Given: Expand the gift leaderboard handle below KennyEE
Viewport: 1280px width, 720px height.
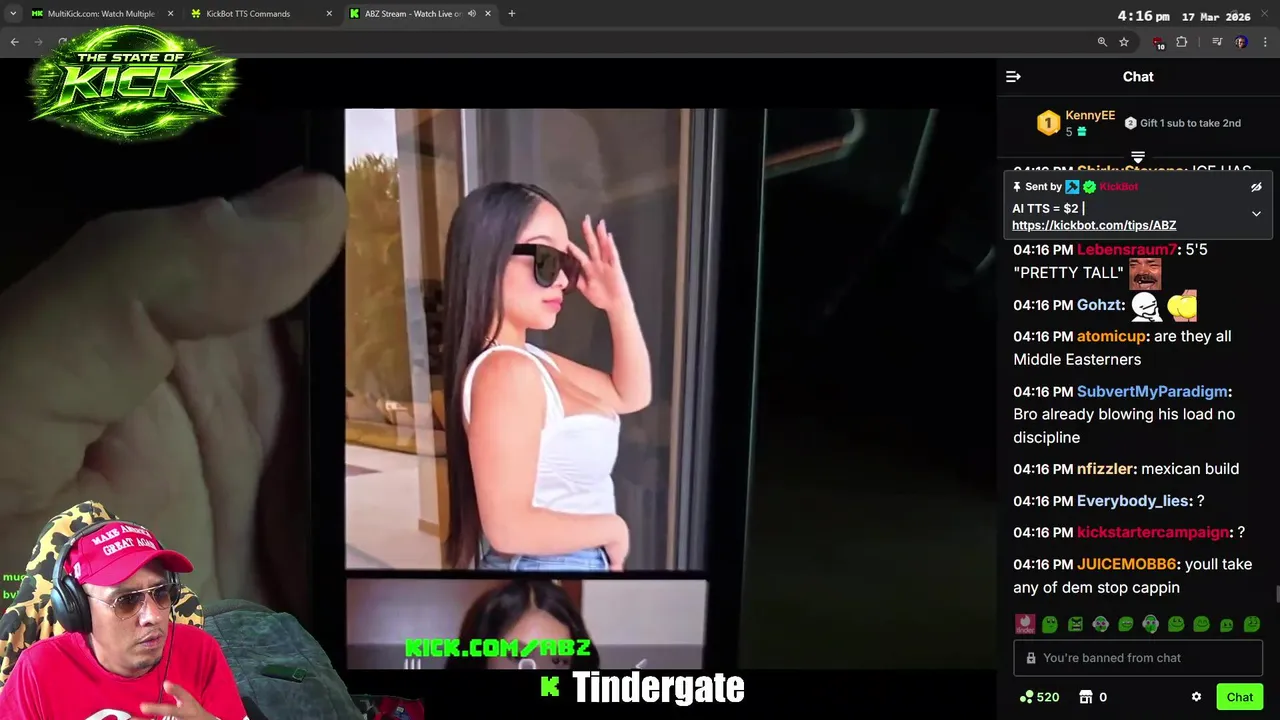Looking at the screenshot, I should tap(1138, 156).
